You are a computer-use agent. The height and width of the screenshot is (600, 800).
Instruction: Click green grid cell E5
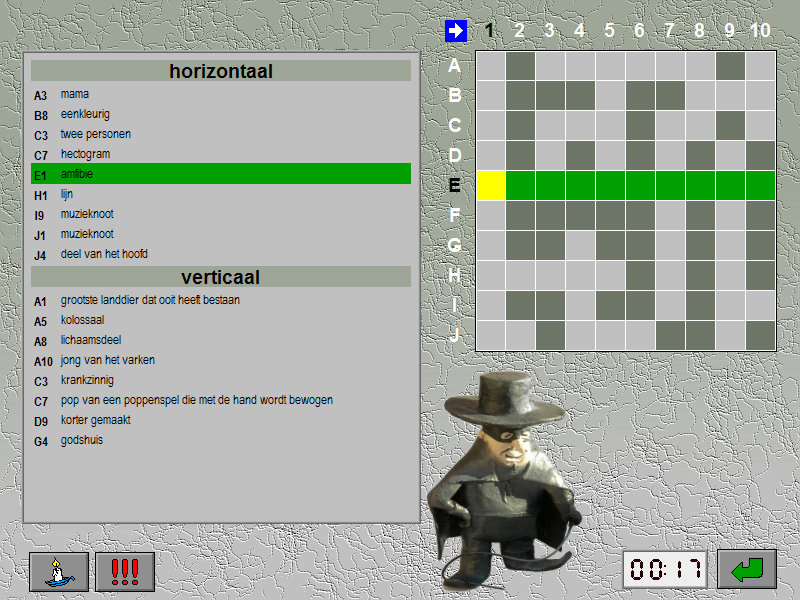[611, 186]
